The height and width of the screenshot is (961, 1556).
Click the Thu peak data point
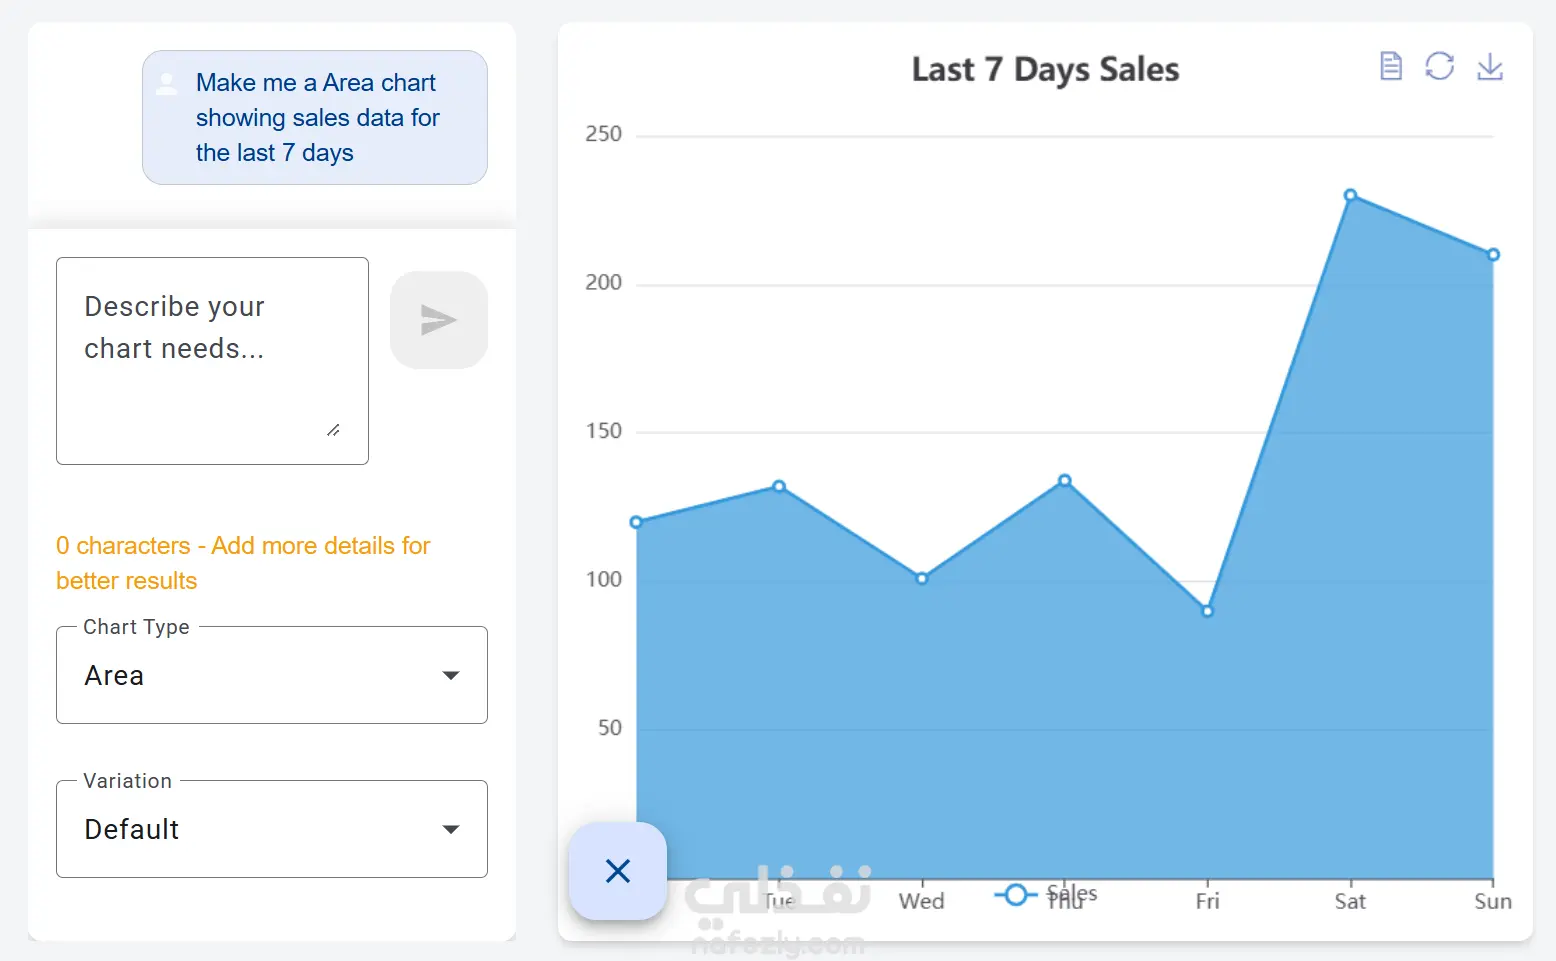coord(1065,481)
